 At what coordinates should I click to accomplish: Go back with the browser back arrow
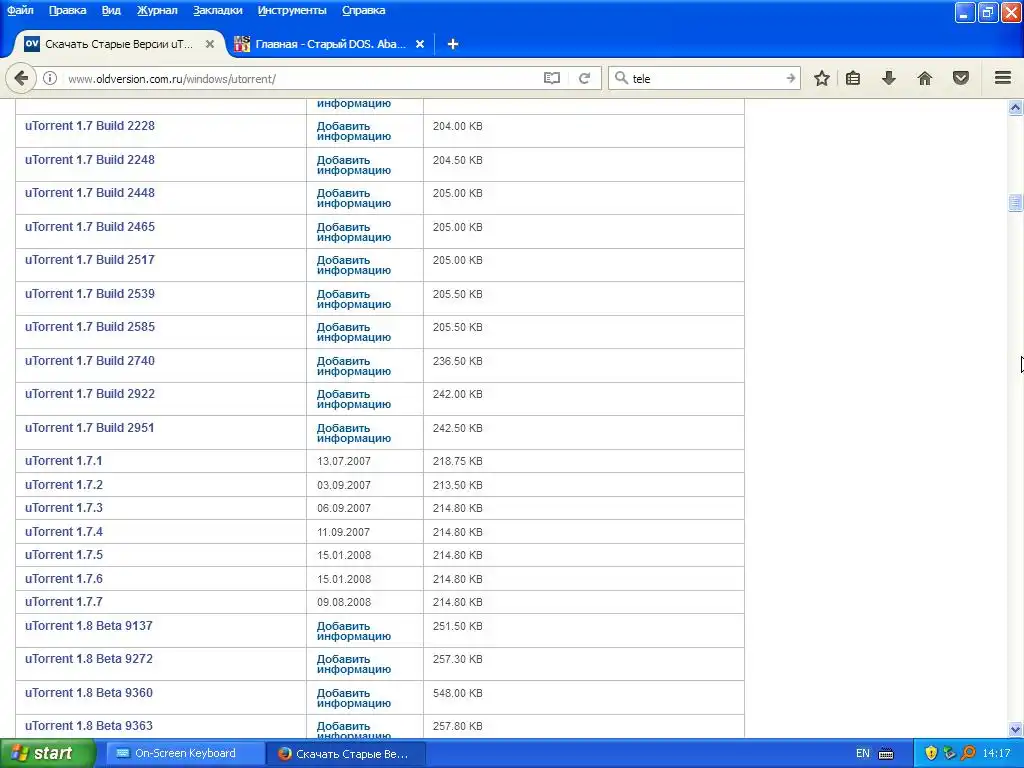click(21, 78)
